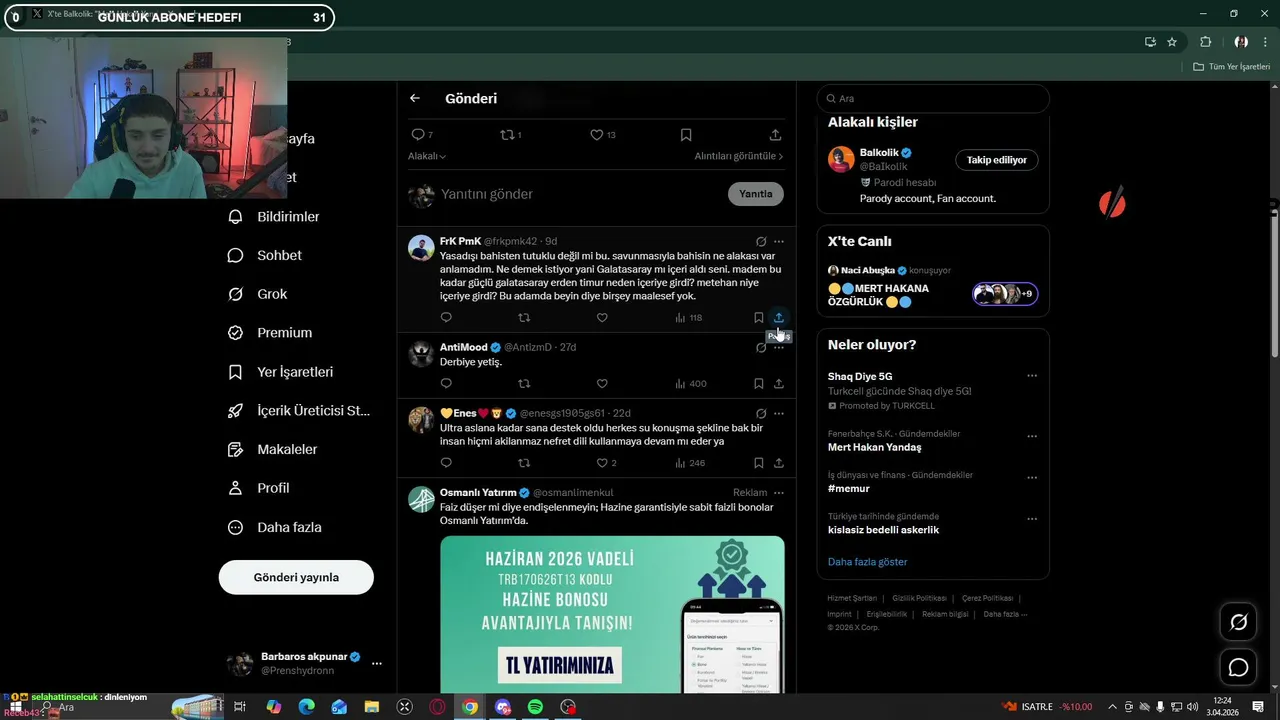Image resolution: width=1280 pixels, height=720 pixels.
Task: Open Profil in sidebar
Action: 259,488
